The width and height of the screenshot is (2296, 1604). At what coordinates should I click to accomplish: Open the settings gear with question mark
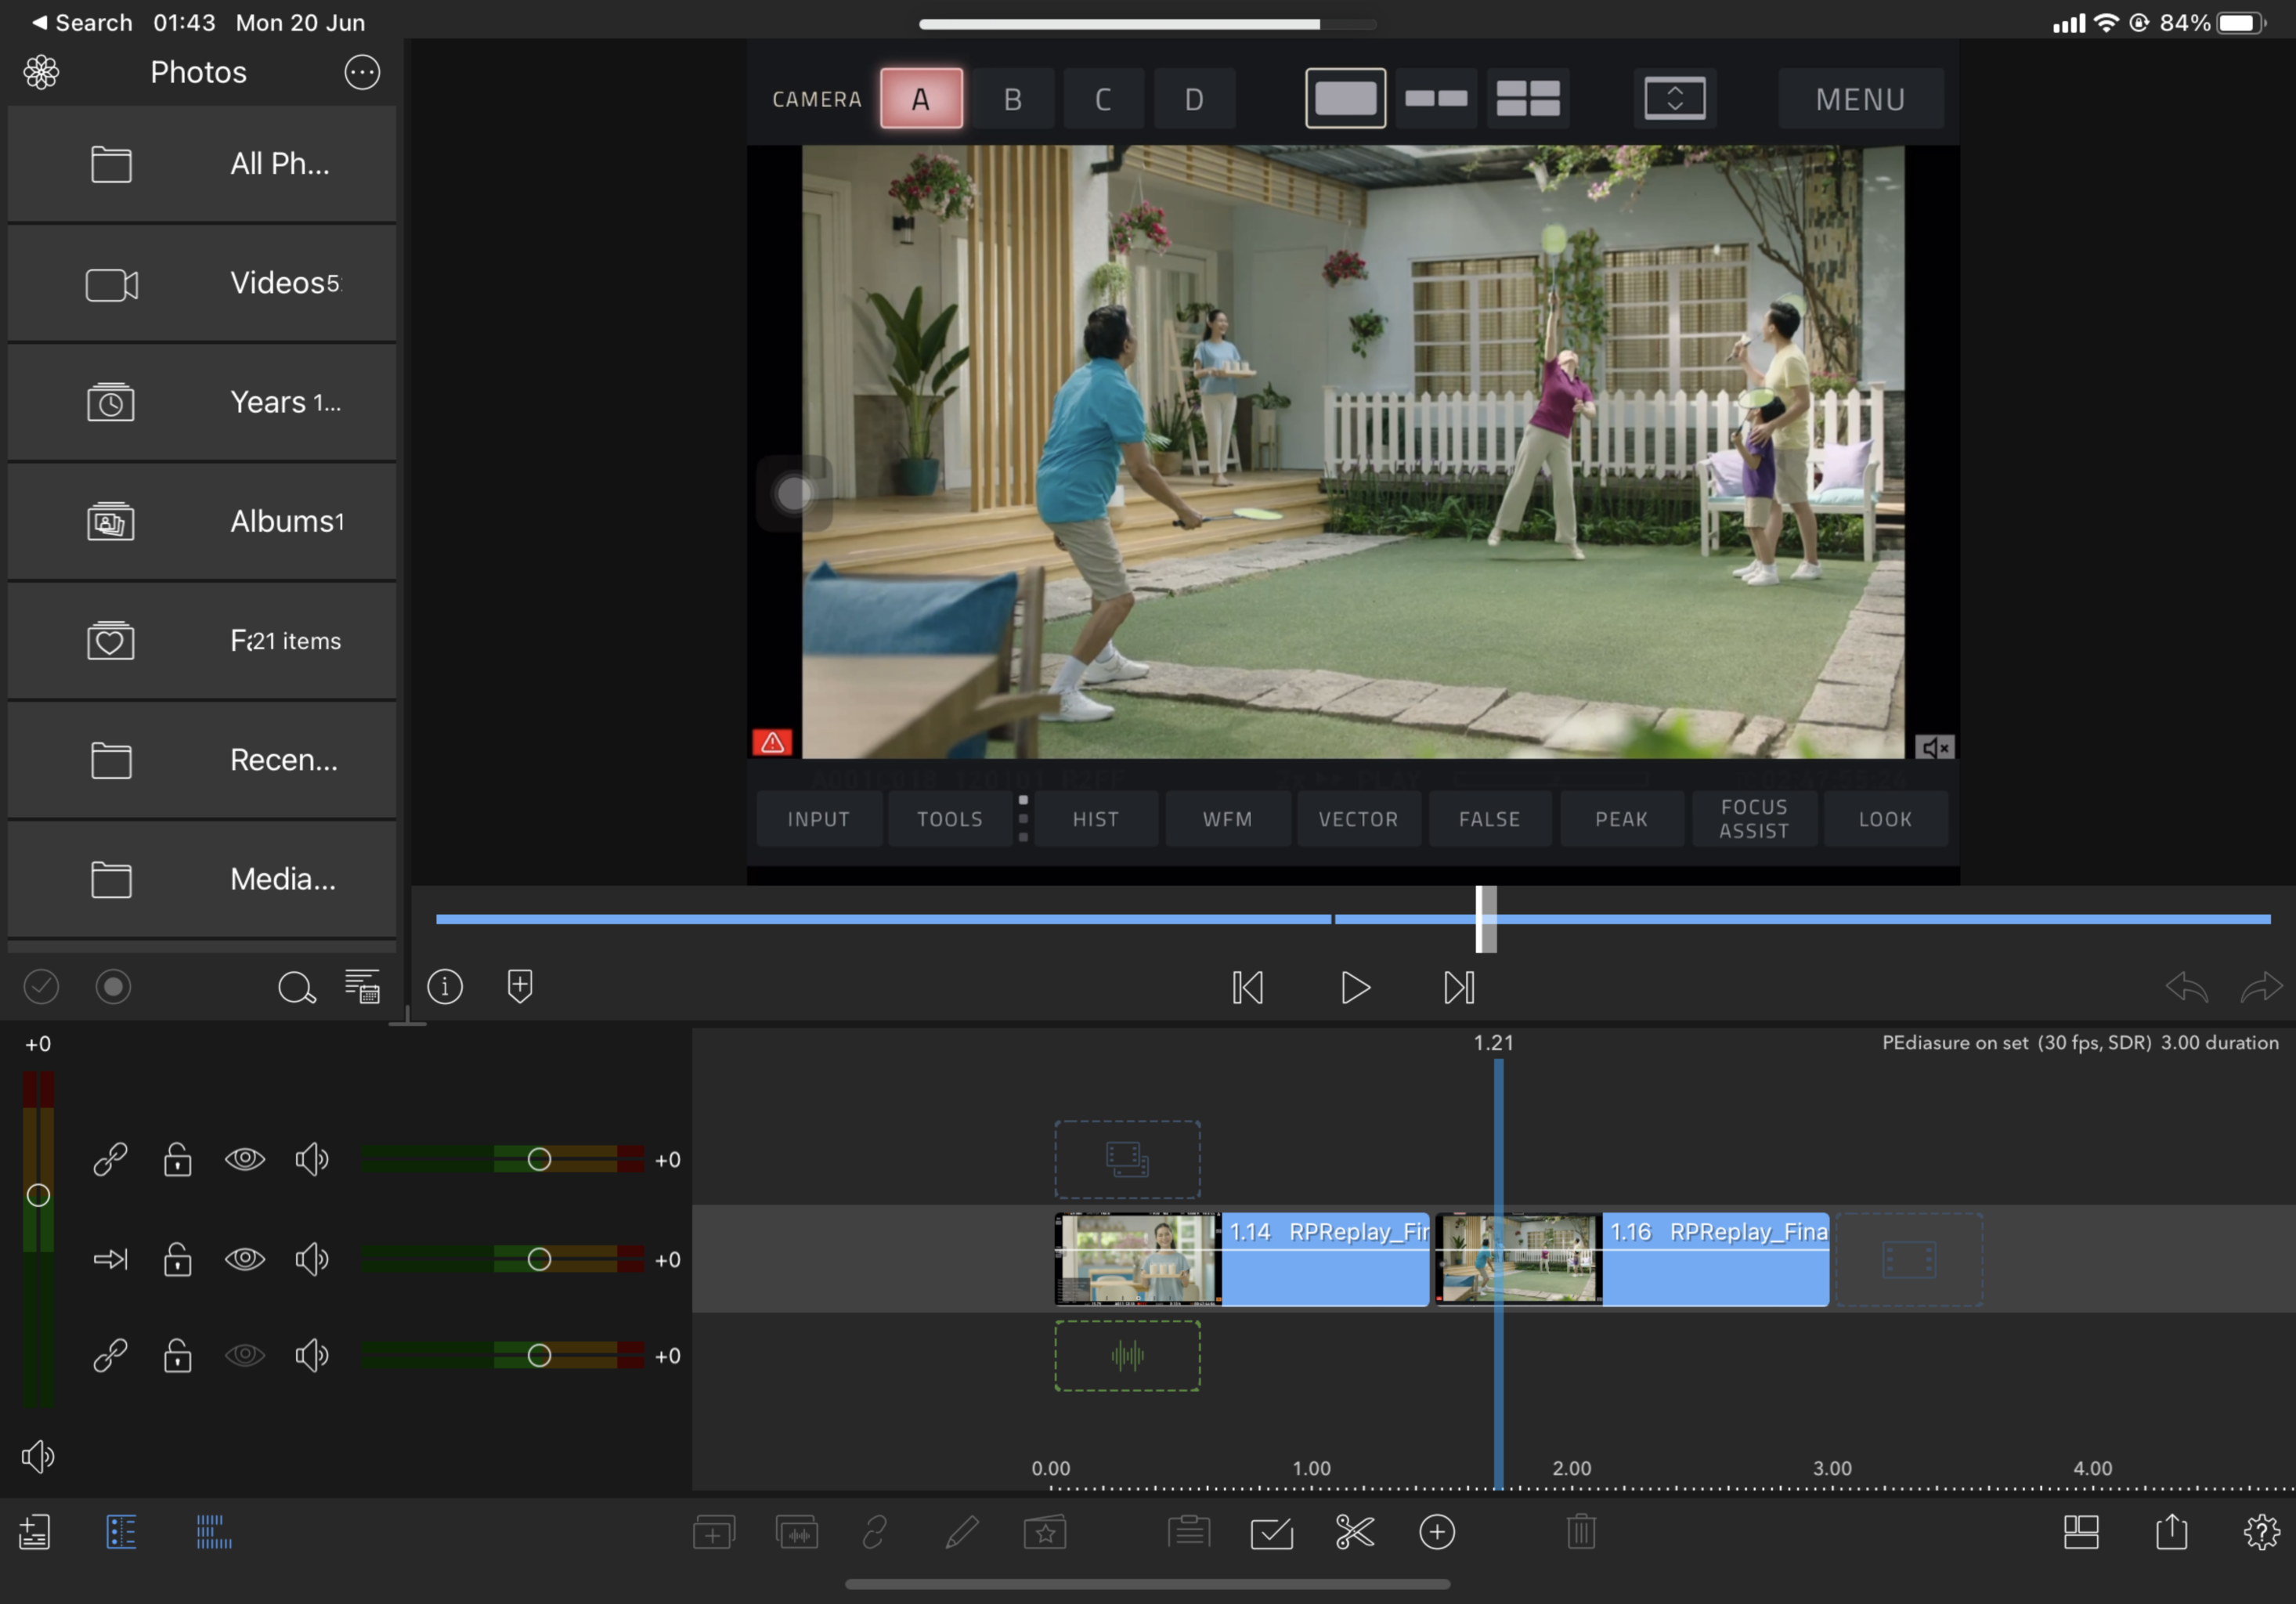2262,1532
